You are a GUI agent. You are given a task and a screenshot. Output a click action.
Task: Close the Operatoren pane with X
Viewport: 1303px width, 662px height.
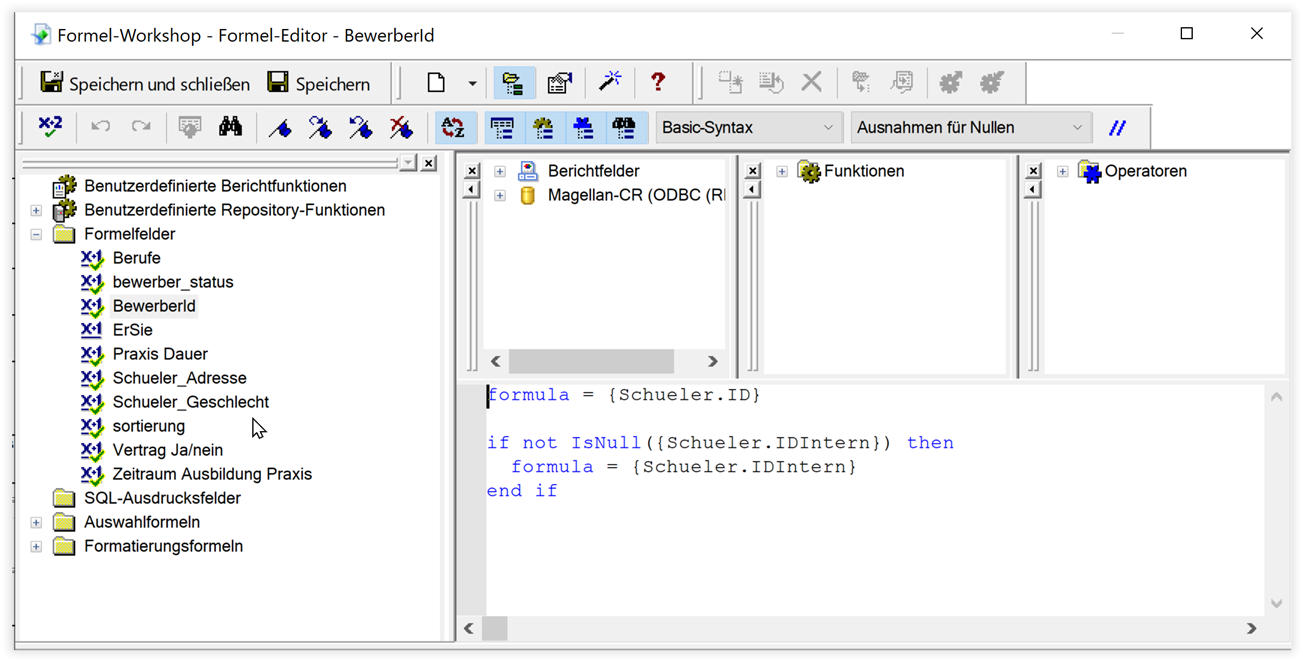point(1033,171)
